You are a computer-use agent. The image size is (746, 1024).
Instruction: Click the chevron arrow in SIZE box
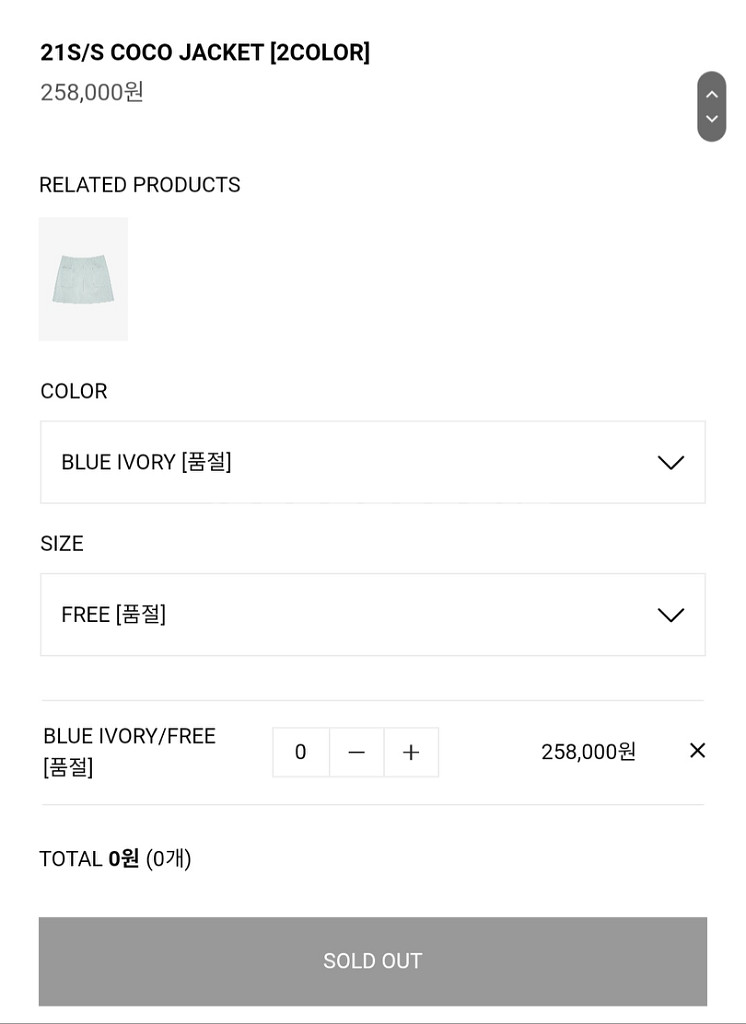670,615
